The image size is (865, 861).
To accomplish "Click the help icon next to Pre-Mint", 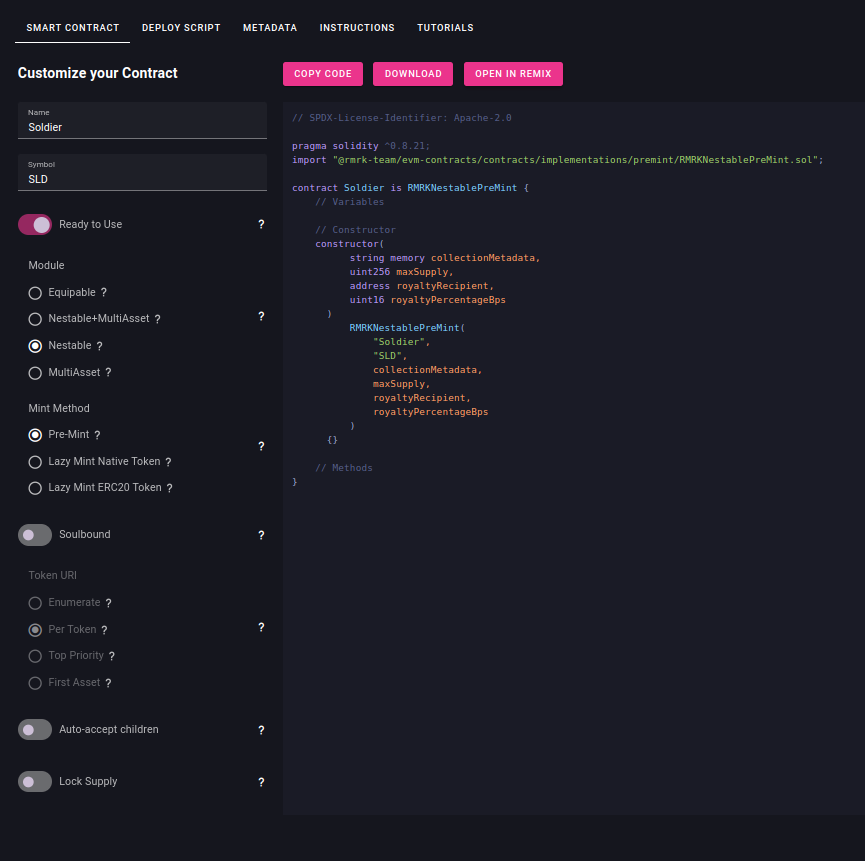I will point(97,435).
